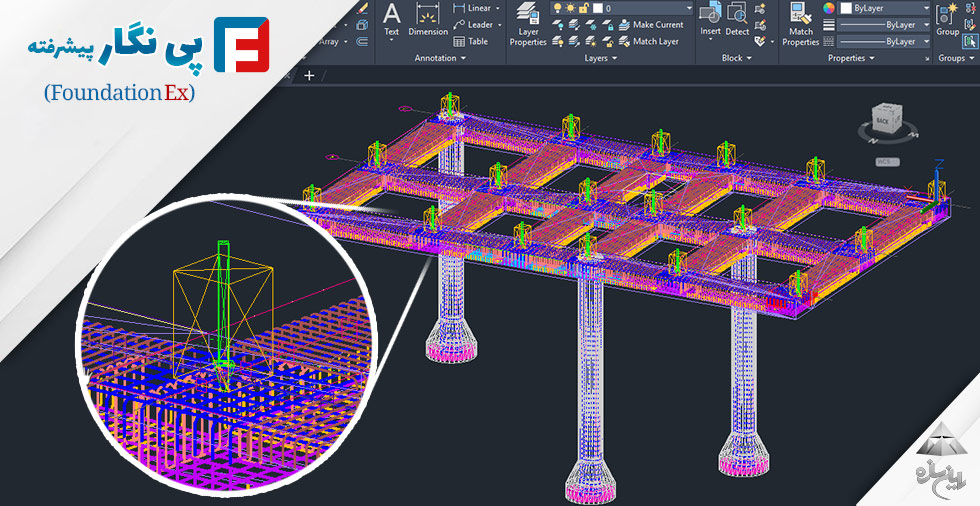This screenshot has height=506, width=980.
Task: Click the Dimension tool icon
Action: coord(428,20)
